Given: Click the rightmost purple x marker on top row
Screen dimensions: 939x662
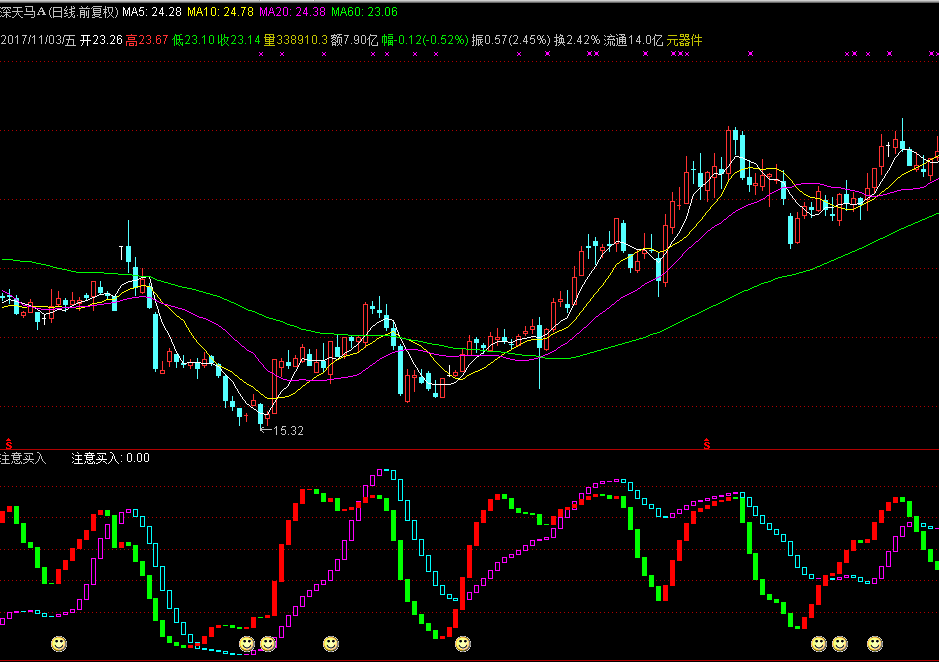Looking at the screenshot, I should pos(935,54).
